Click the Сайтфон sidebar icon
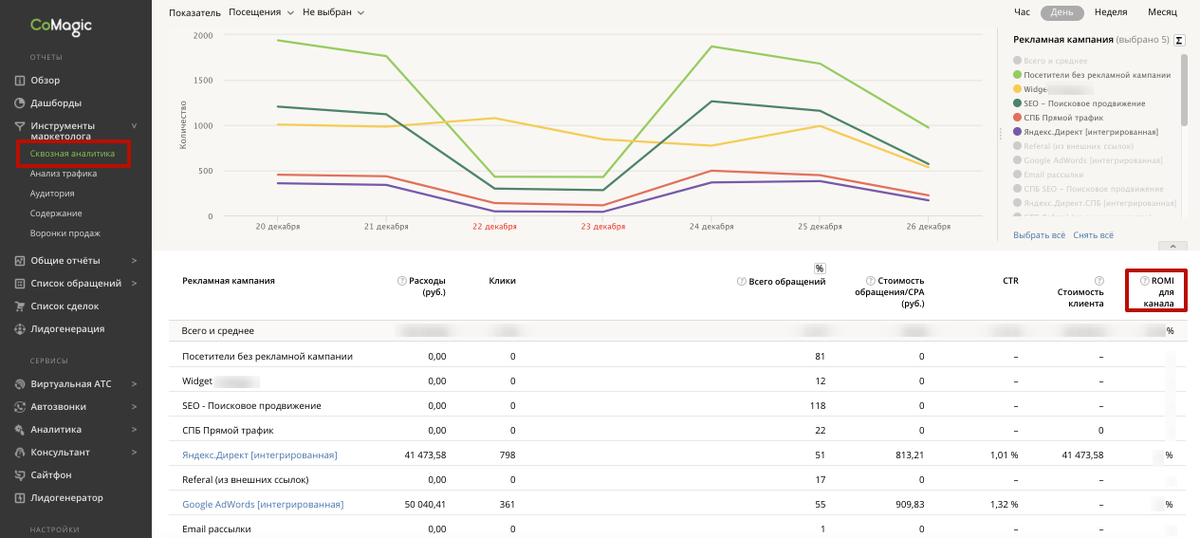This screenshot has height=538, width=1200. 20,475
